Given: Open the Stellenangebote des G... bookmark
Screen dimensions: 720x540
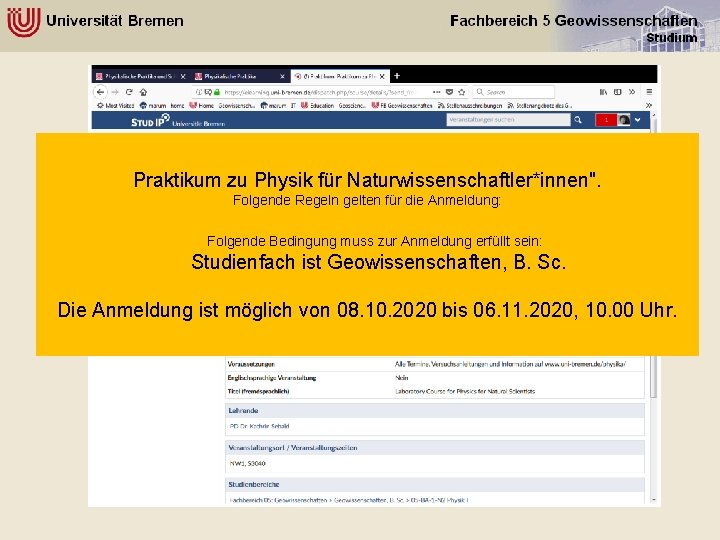Looking at the screenshot, I should point(540,106).
